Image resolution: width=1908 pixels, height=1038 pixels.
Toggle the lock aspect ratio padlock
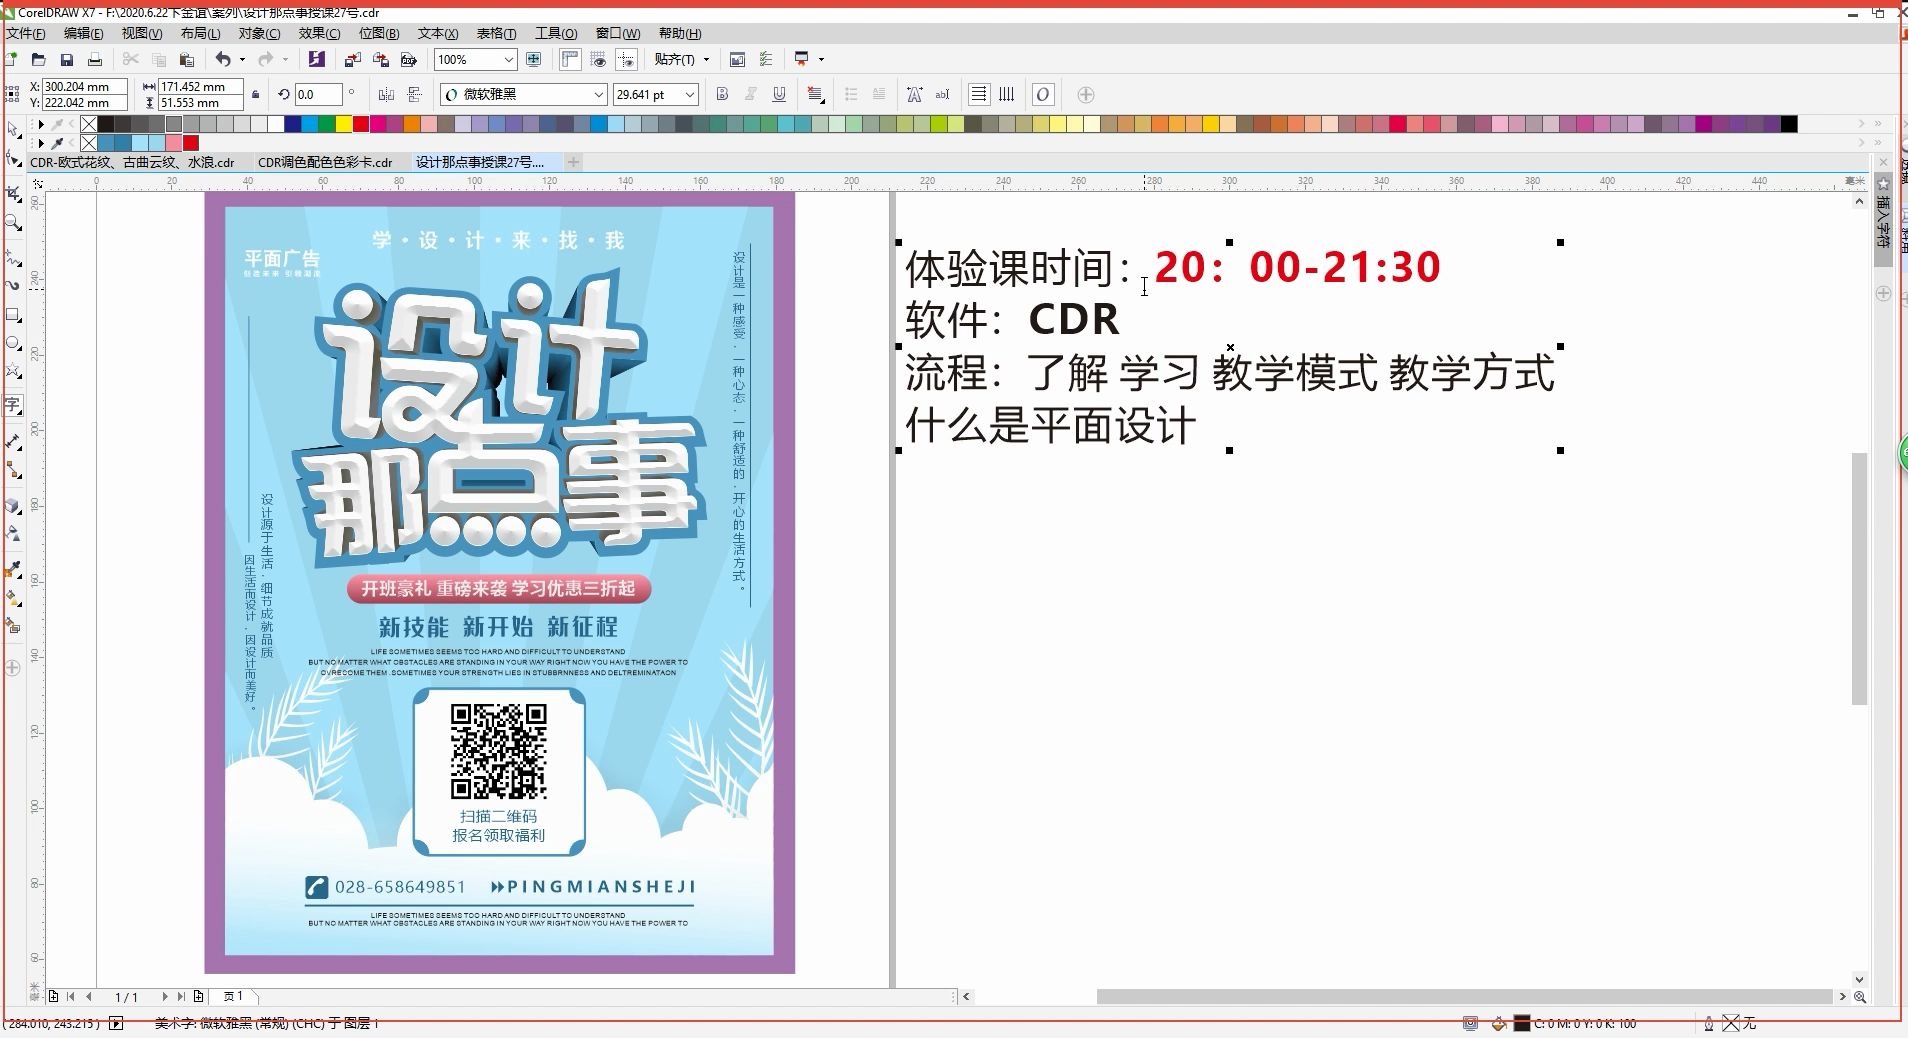255,94
